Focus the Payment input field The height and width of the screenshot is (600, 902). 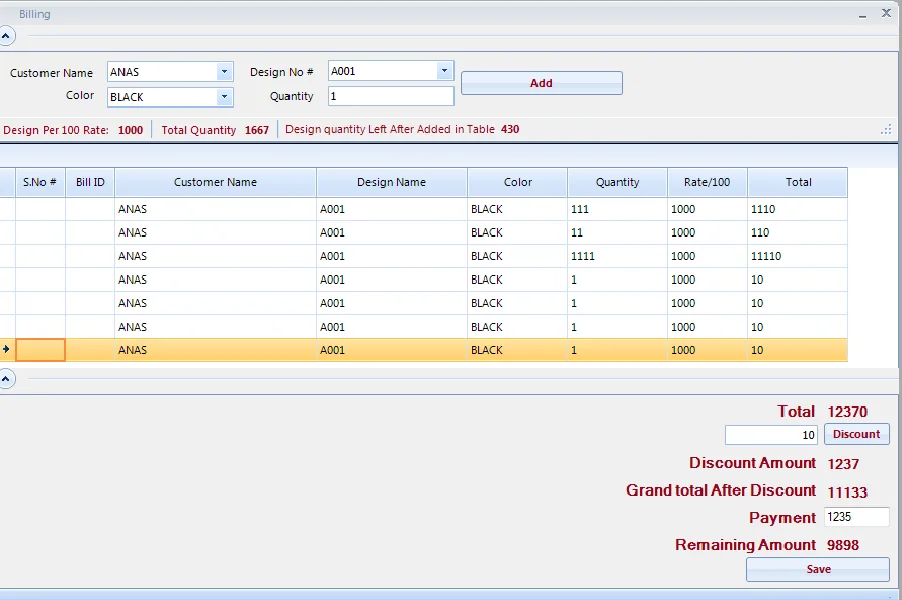857,517
